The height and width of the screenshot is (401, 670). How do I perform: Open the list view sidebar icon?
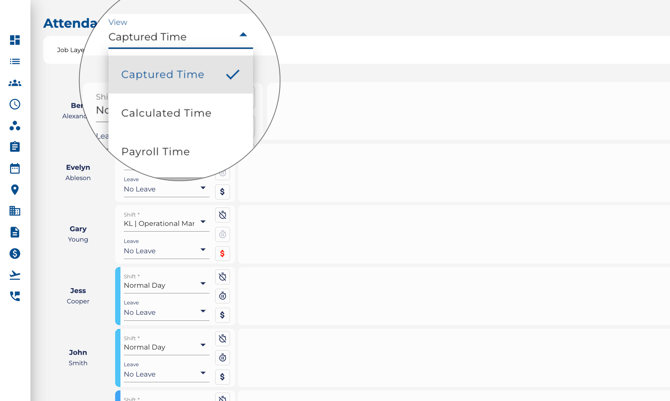coord(15,62)
